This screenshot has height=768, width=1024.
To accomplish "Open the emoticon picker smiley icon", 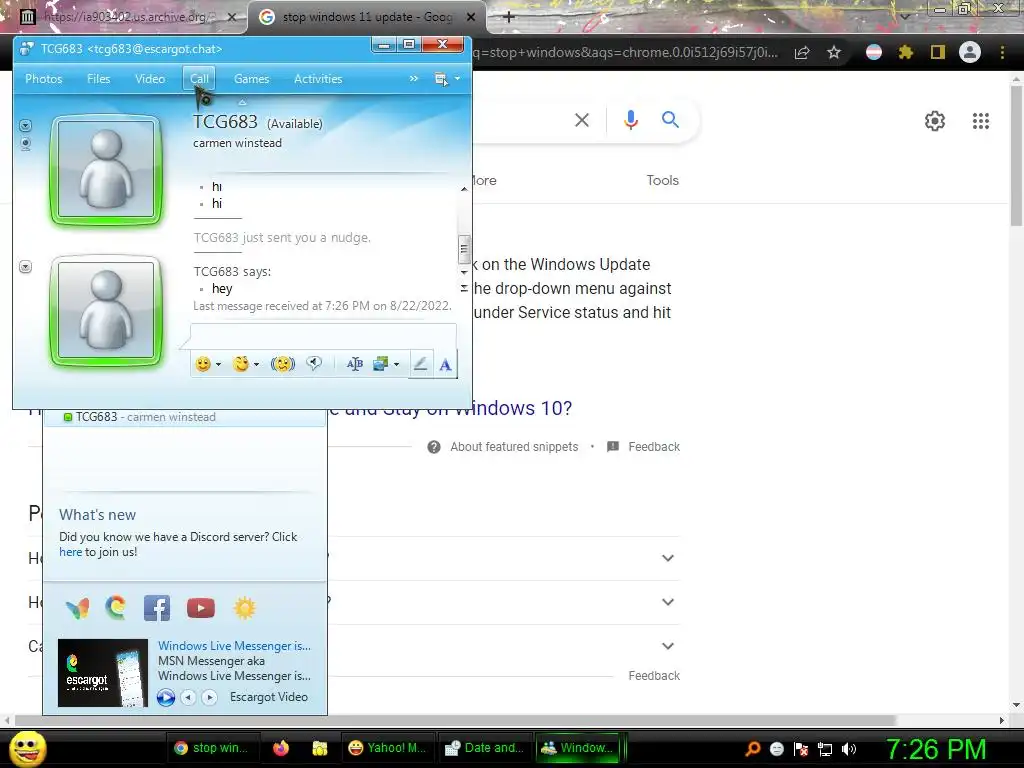I will coord(203,364).
